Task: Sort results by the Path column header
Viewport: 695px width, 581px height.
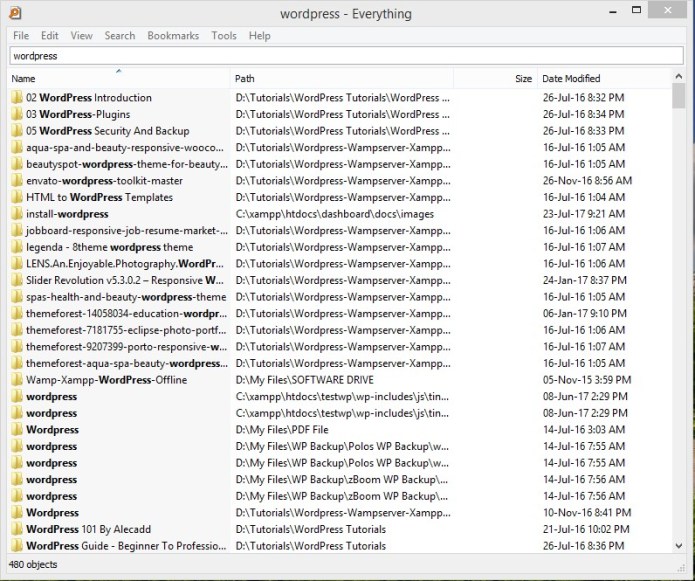Action: tap(342, 78)
